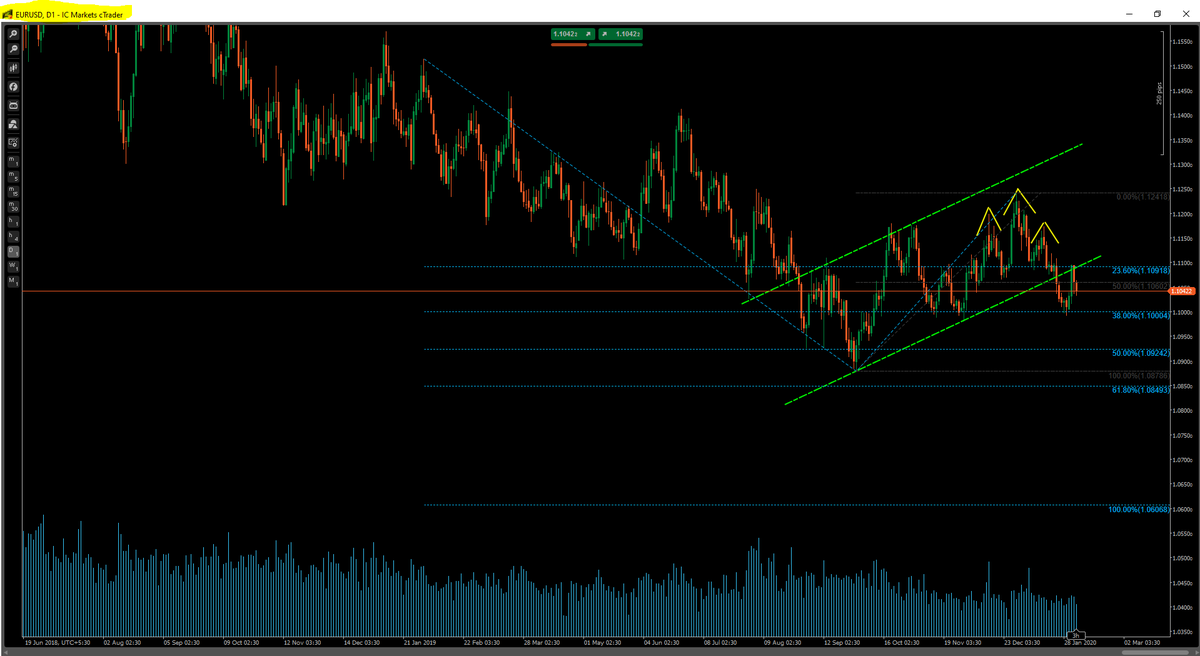Switch timeframe to W1 weekly

pyautogui.click(x=13, y=267)
